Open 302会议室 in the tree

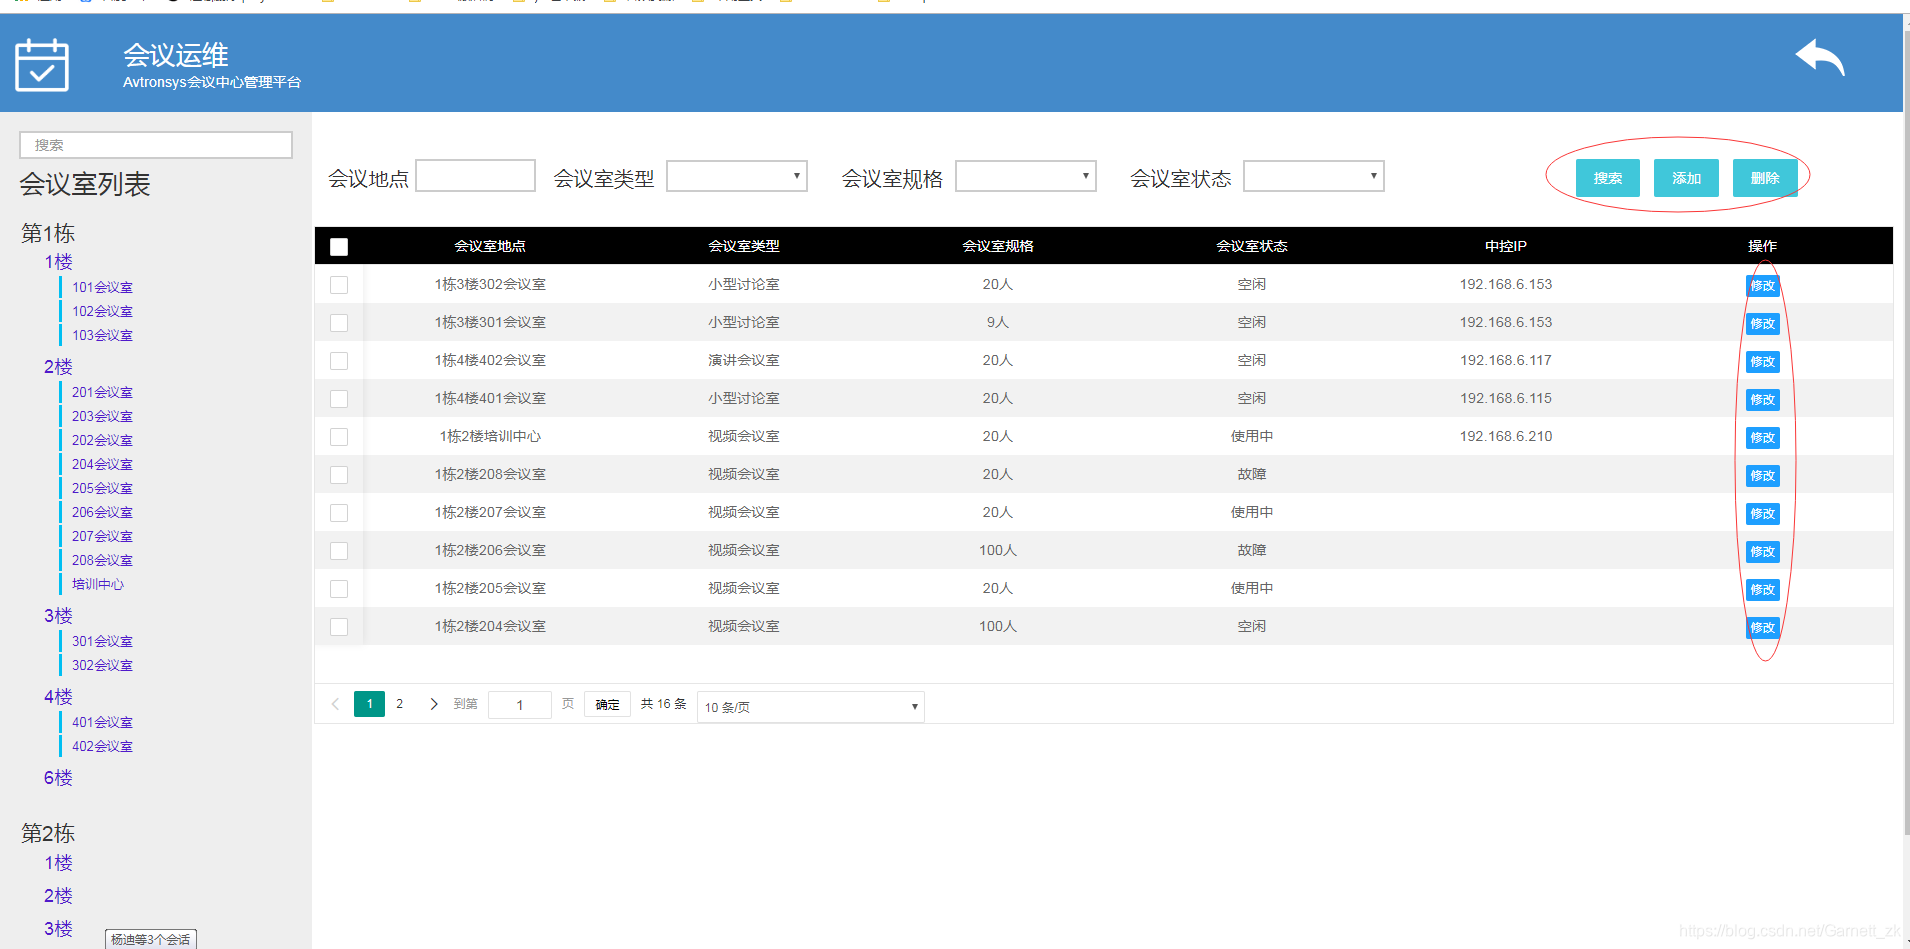pyautogui.click(x=102, y=665)
